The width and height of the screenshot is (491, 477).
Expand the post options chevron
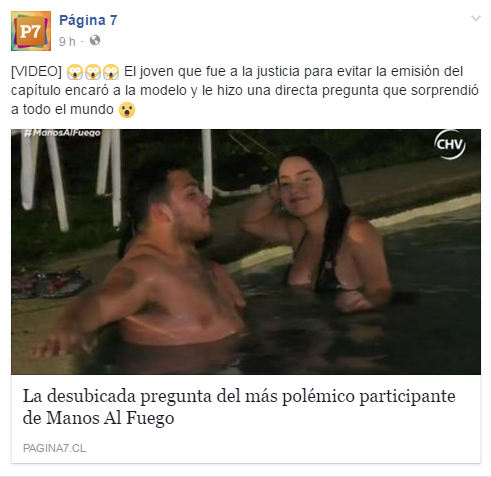click(x=476, y=18)
